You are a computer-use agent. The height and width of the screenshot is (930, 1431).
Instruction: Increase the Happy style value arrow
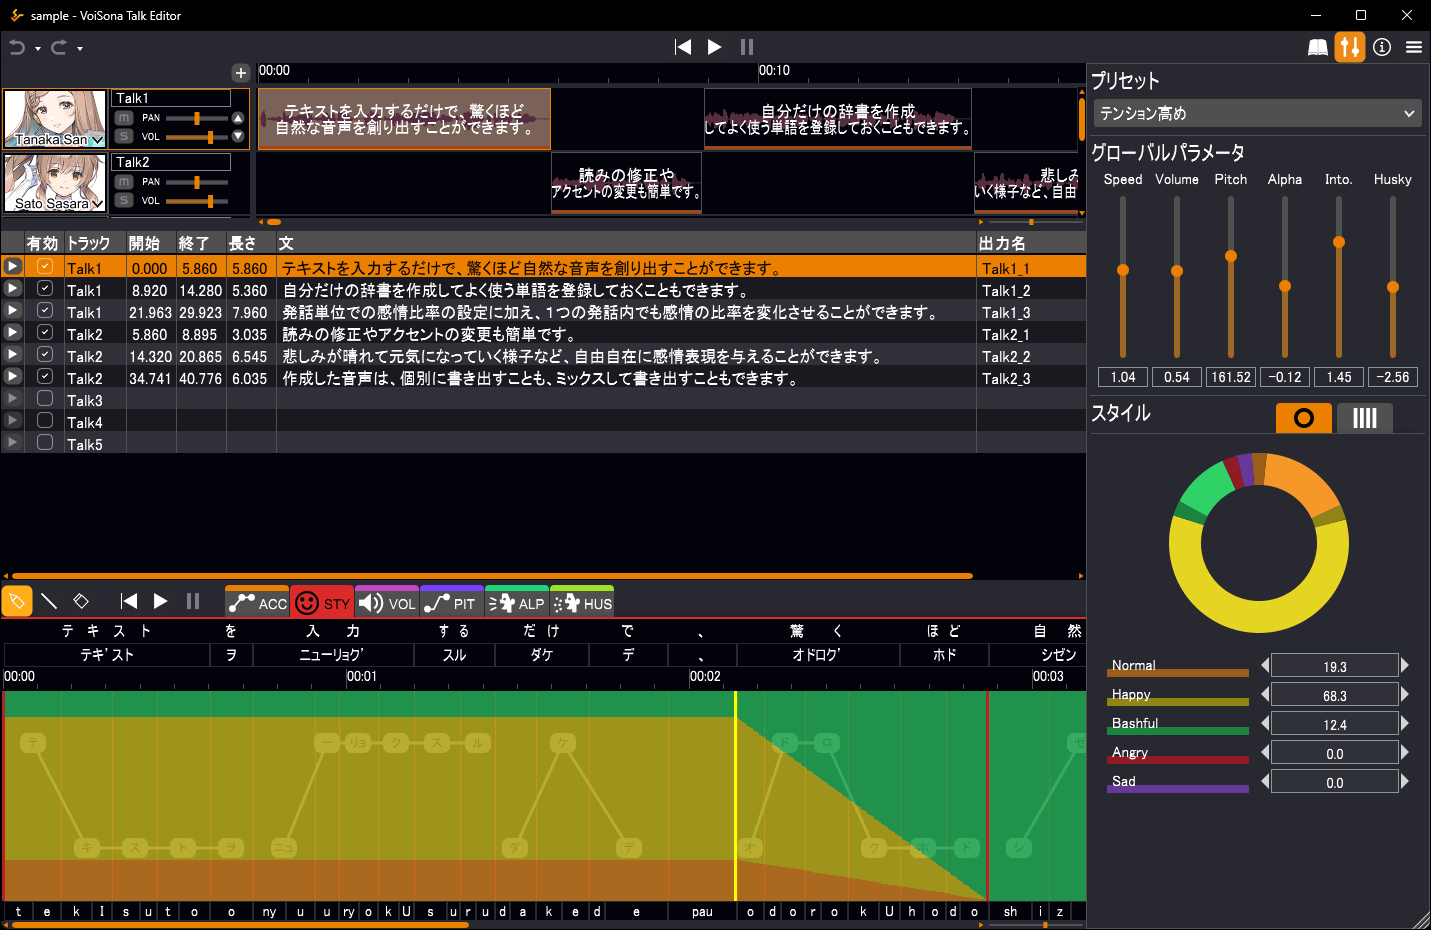click(x=1405, y=694)
